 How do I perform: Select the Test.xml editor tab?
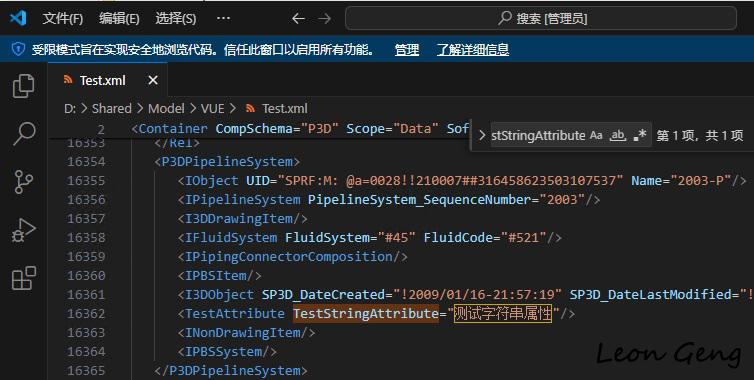click(108, 80)
